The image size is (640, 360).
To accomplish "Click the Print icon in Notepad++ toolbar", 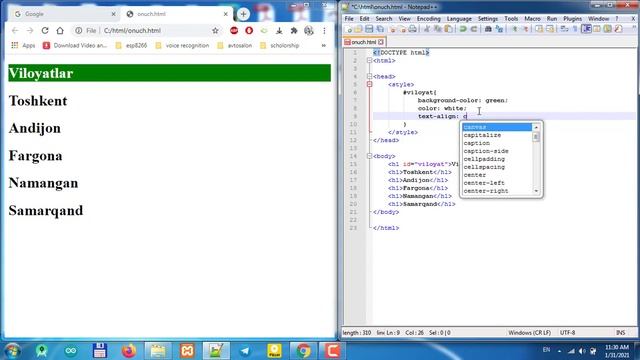I will (413, 29).
